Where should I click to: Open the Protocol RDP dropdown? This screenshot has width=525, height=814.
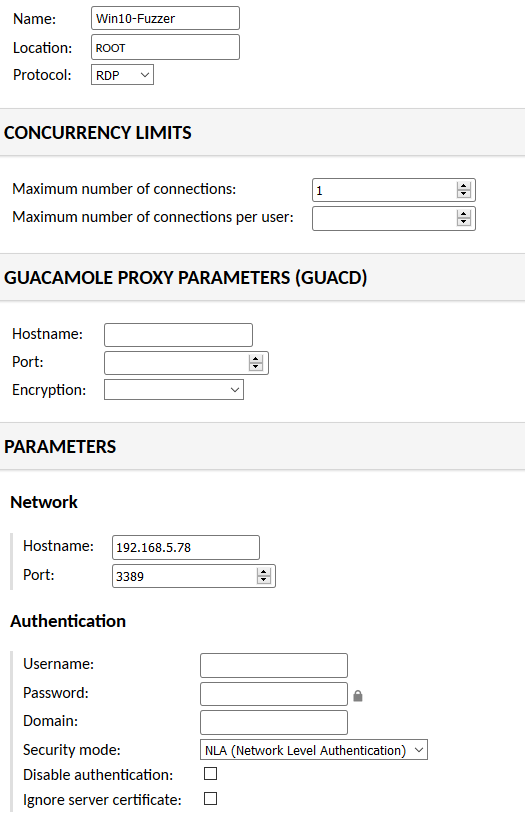pyautogui.click(x=122, y=75)
